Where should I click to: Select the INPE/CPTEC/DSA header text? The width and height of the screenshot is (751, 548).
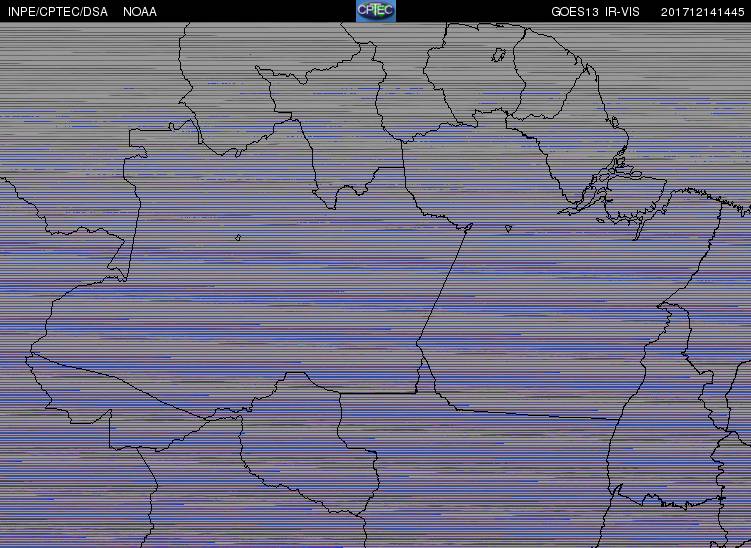[x=58, y=12]
